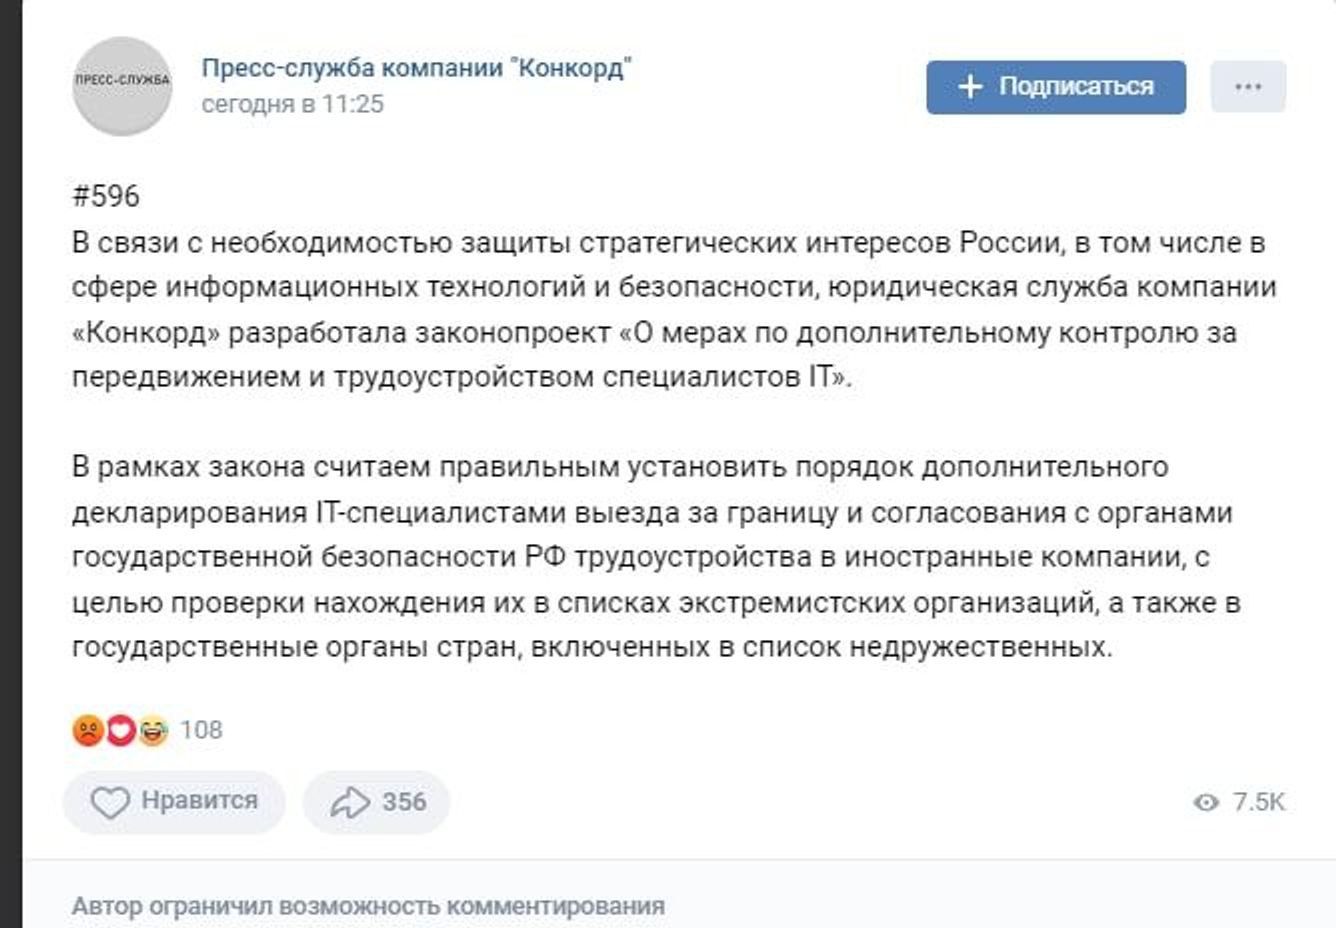
Task: Click the #596 hashtag
Action: (x=106, y=196)
